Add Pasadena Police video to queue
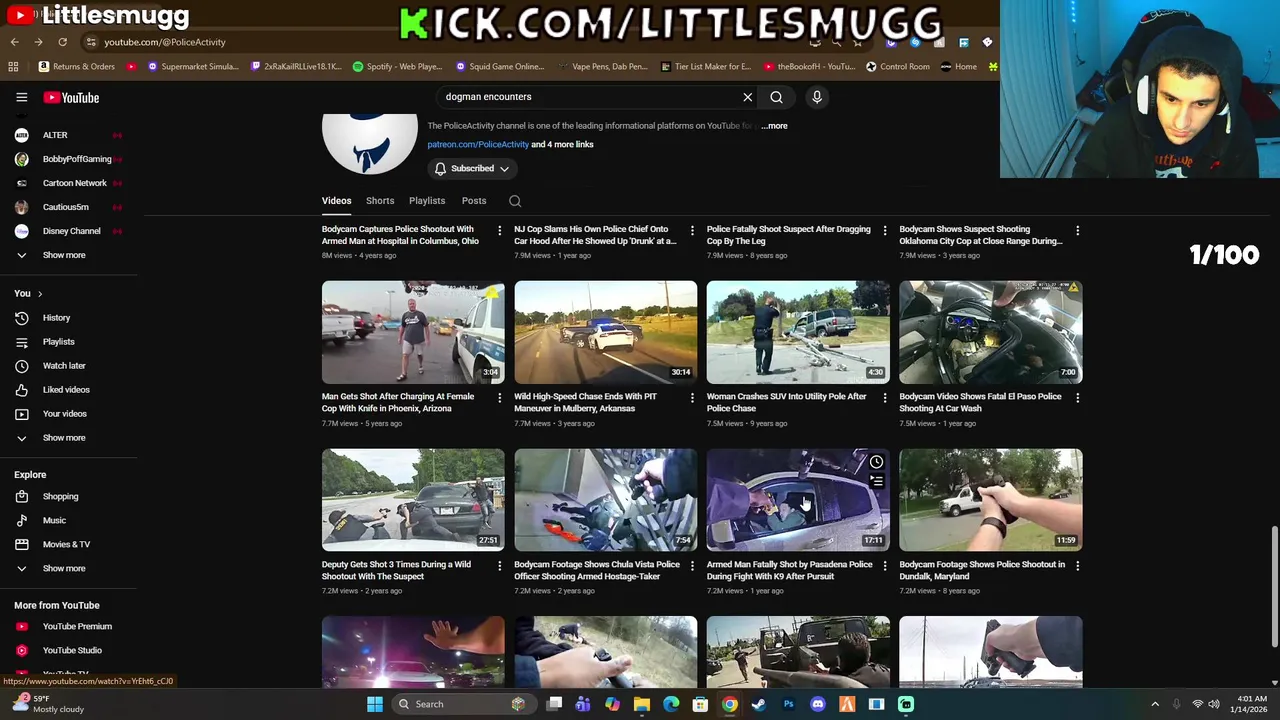 [876, 482]
